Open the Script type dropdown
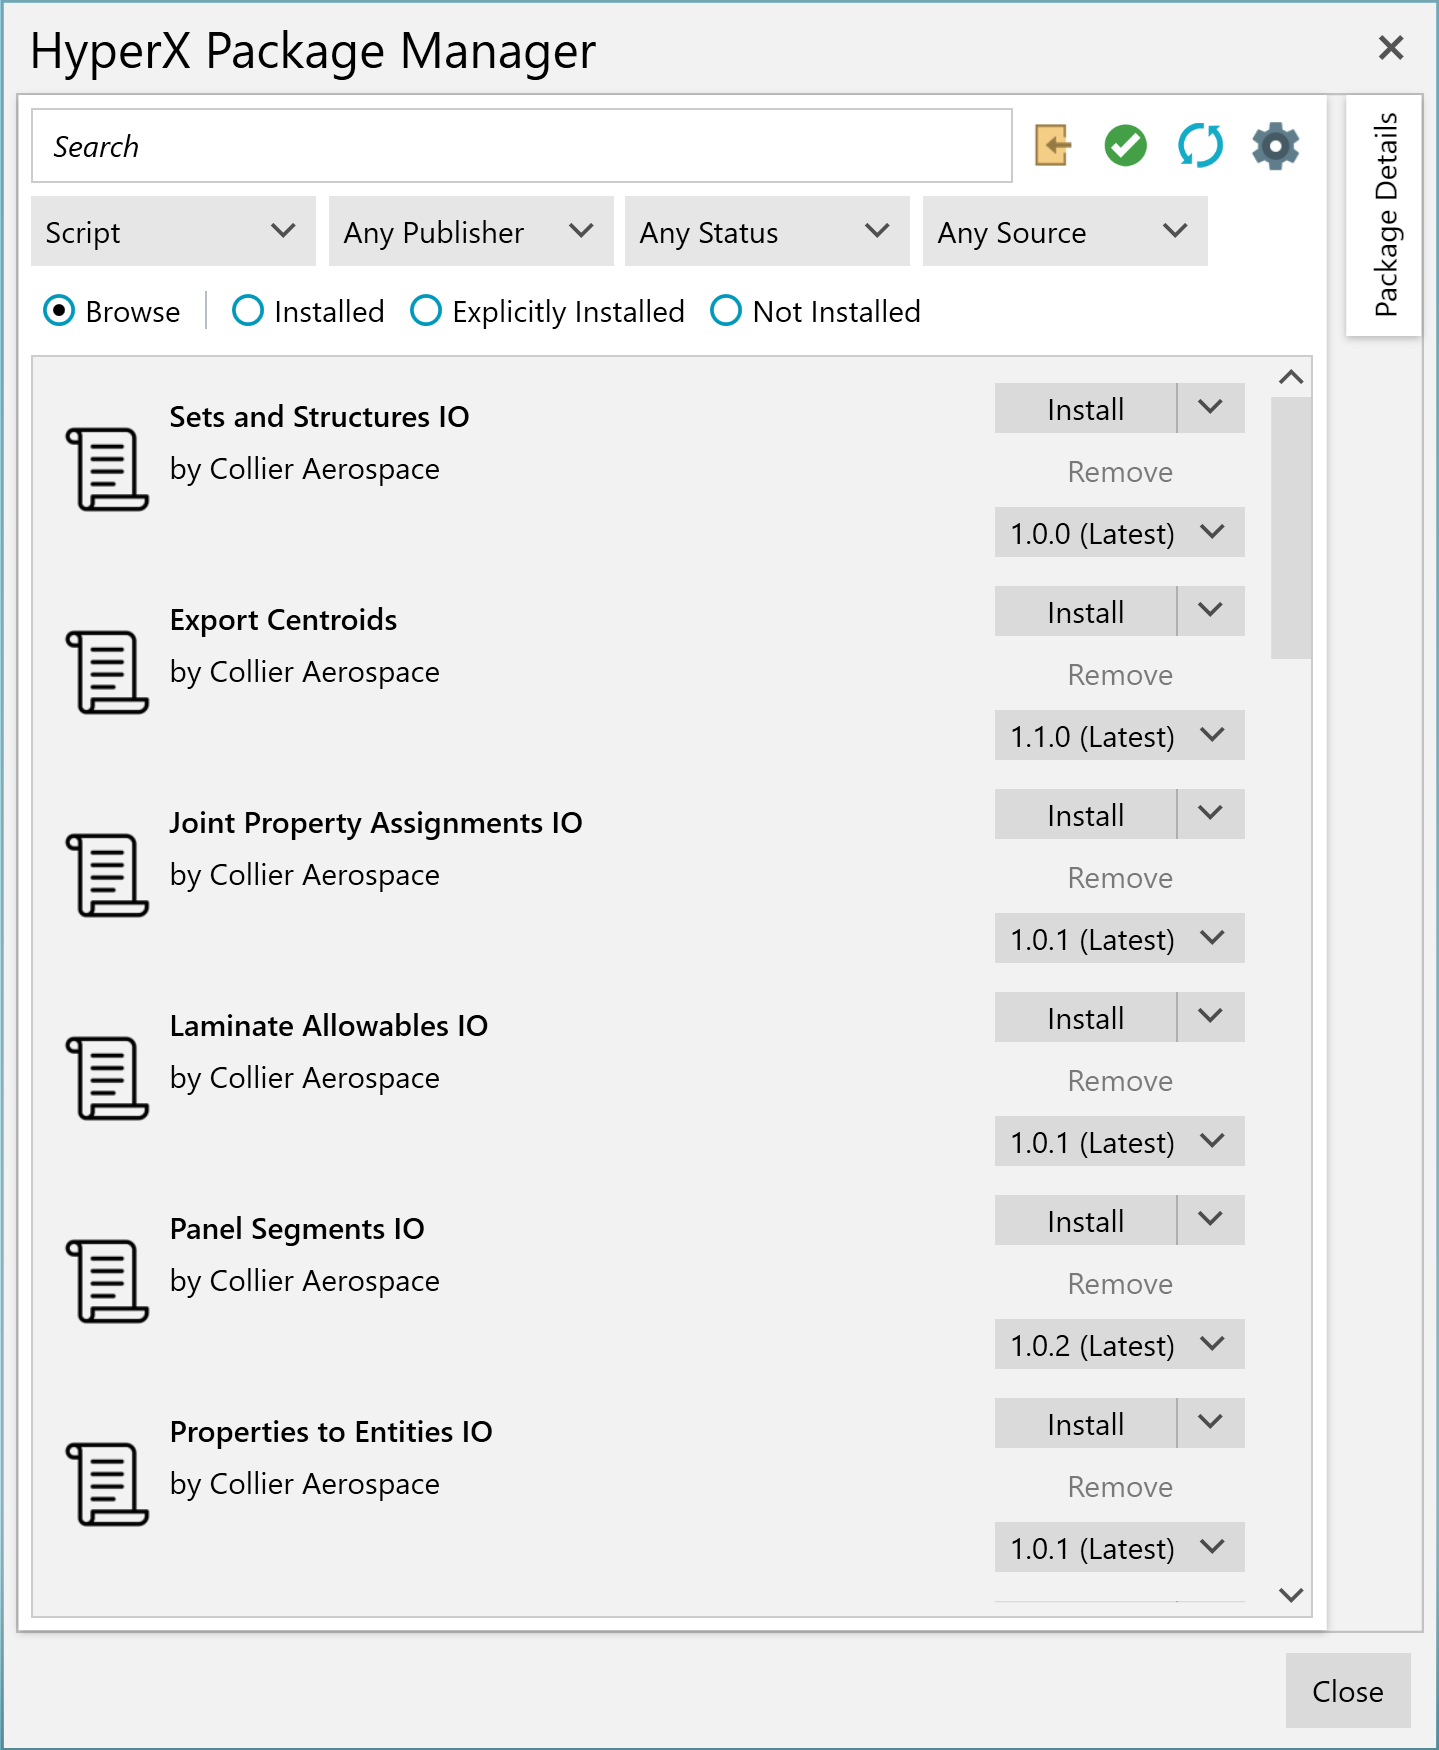This screenshot has width=1439, height=1750. 173,231
